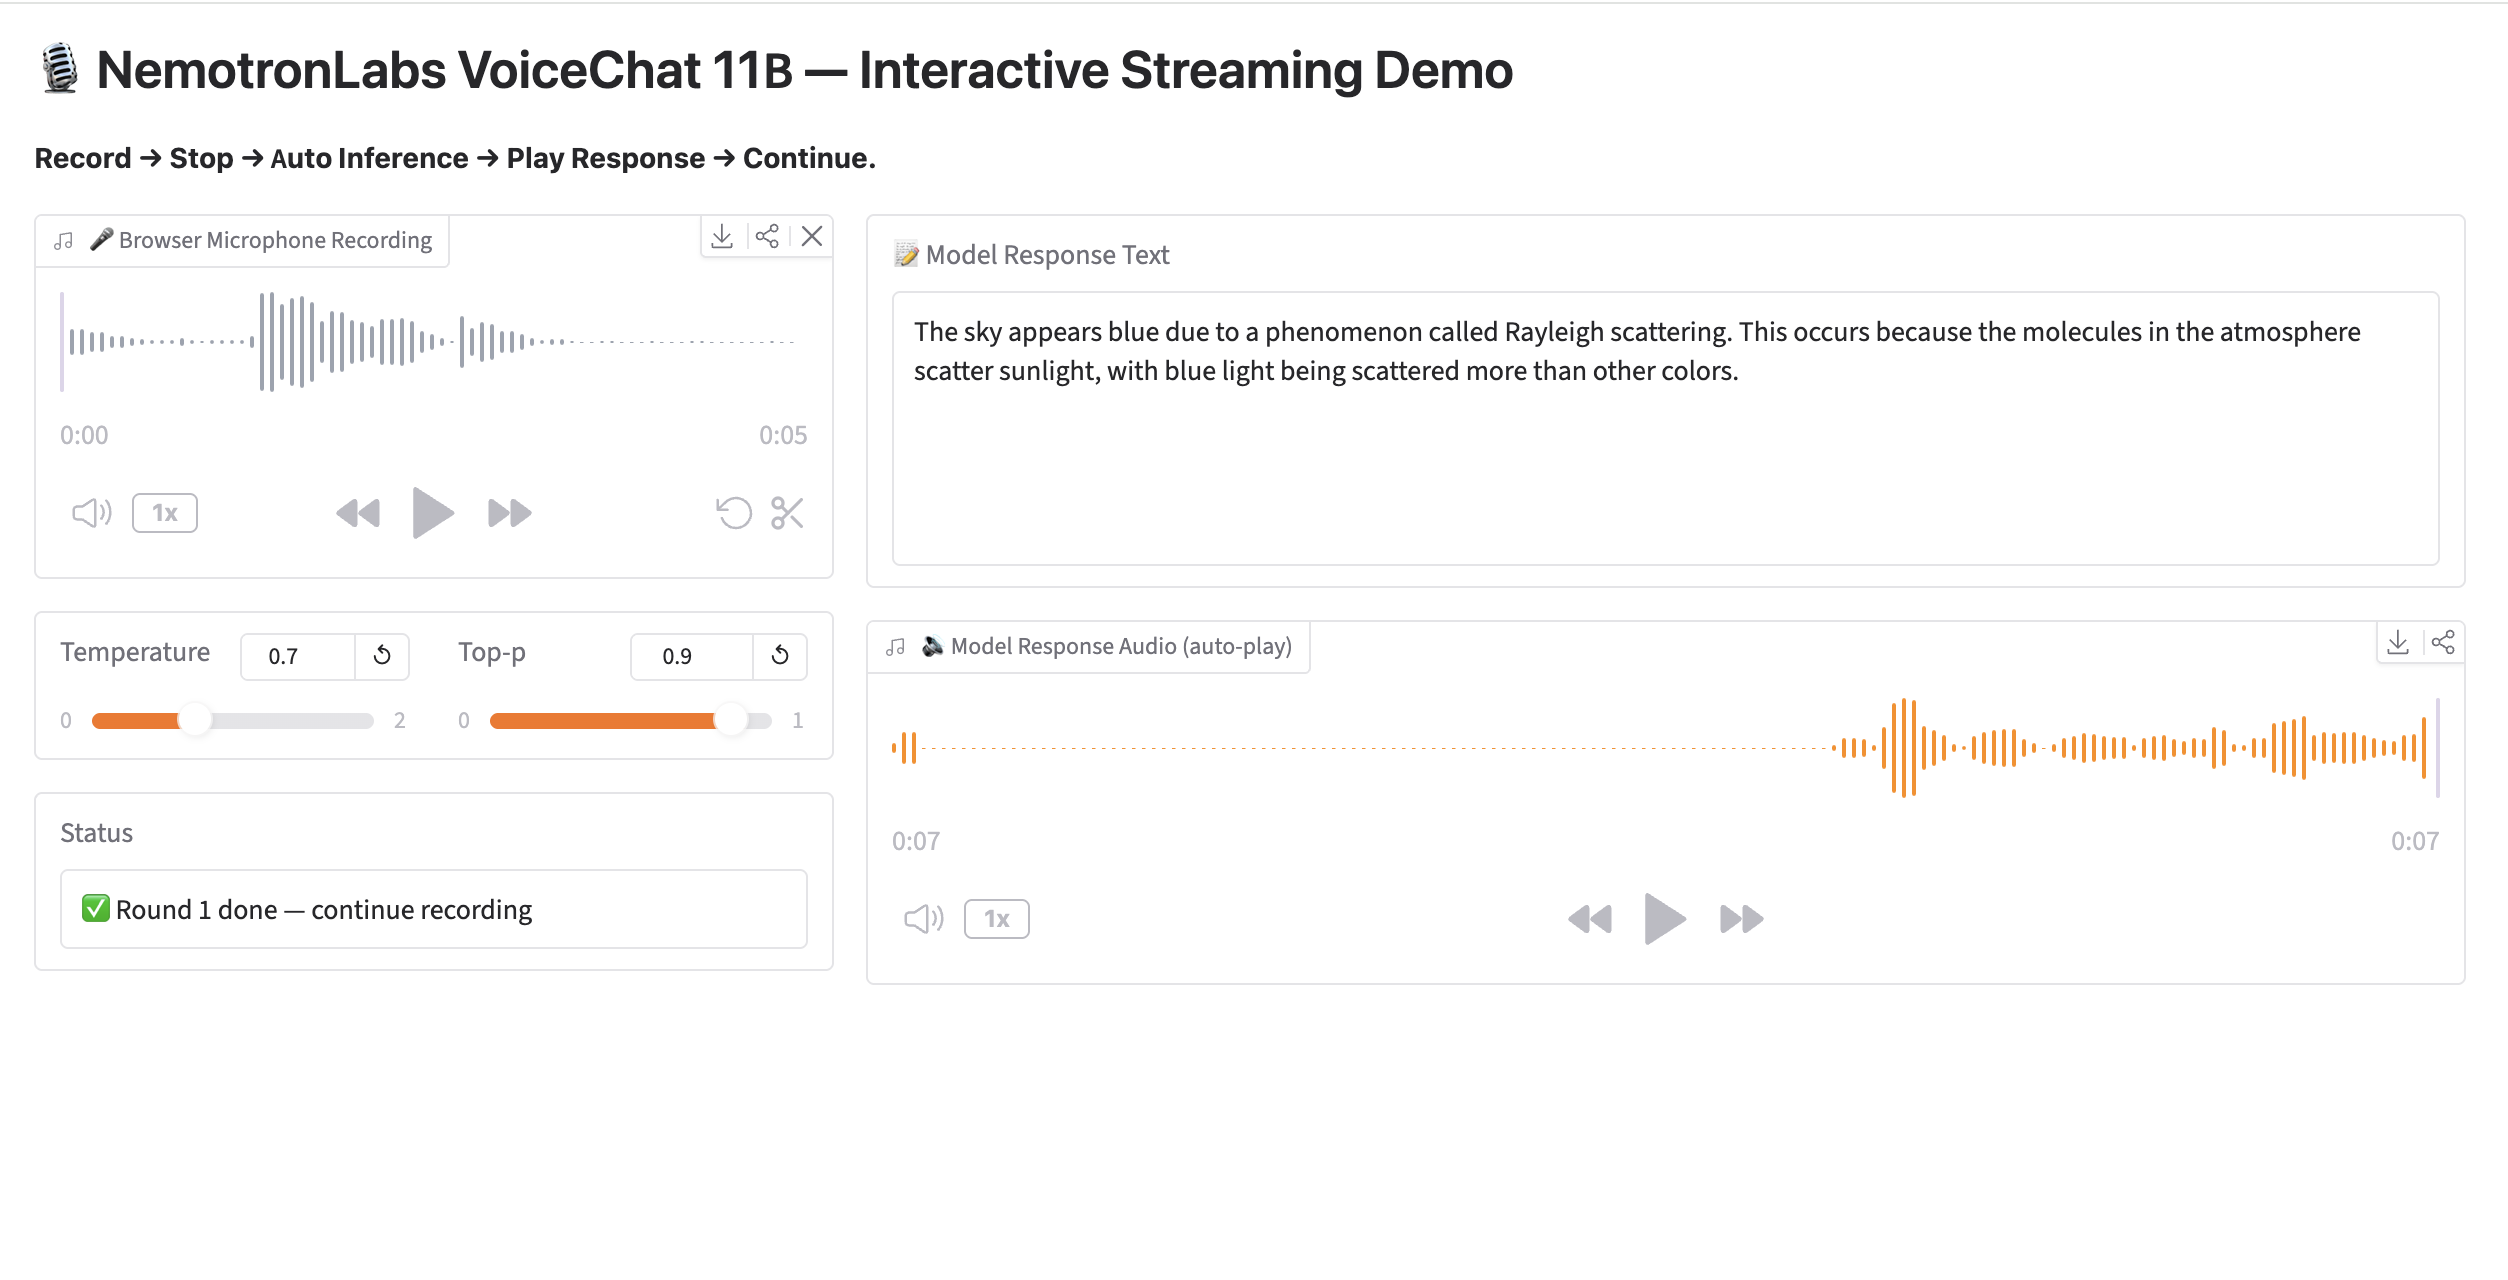Click the "Round 1 done" status text

click(324, 910)
